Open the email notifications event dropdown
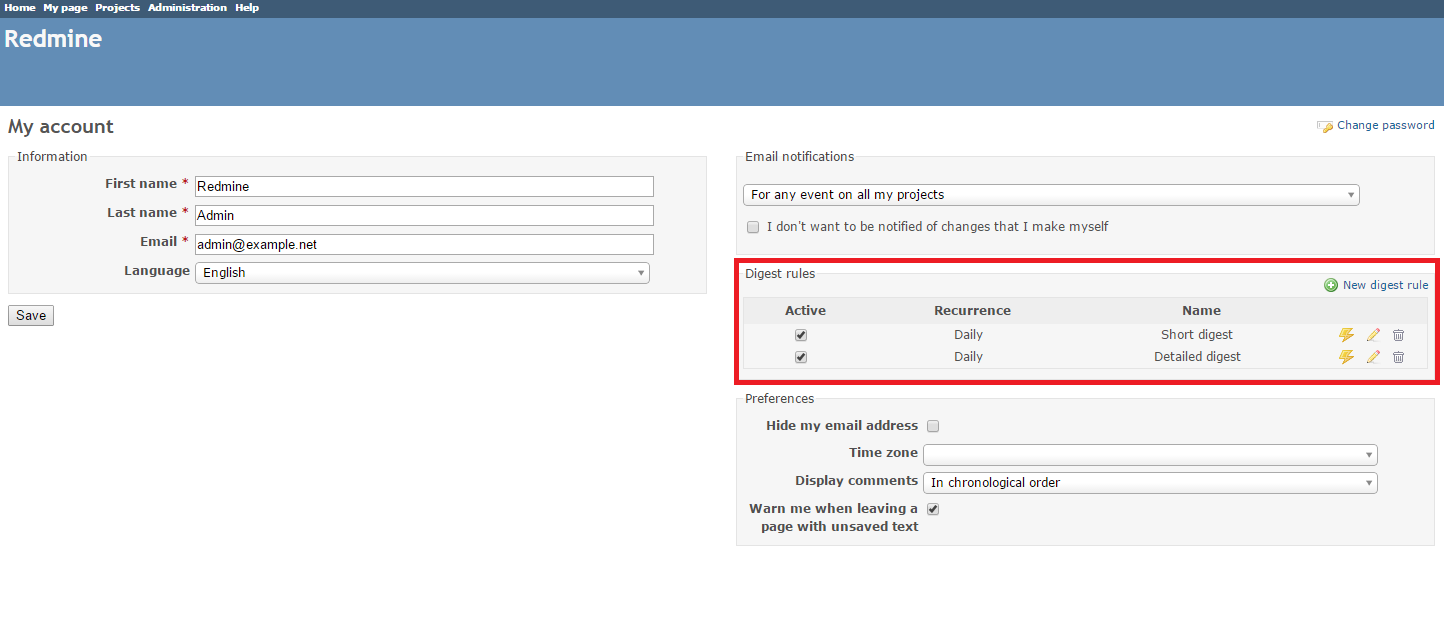 pyautogui.click(x=1051, y=195)
